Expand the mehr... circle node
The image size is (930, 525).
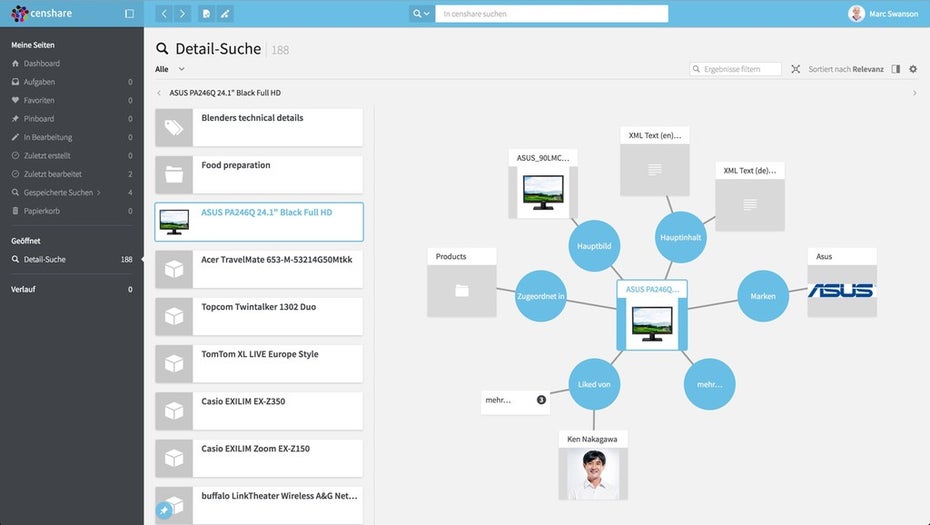click(709, 384)
